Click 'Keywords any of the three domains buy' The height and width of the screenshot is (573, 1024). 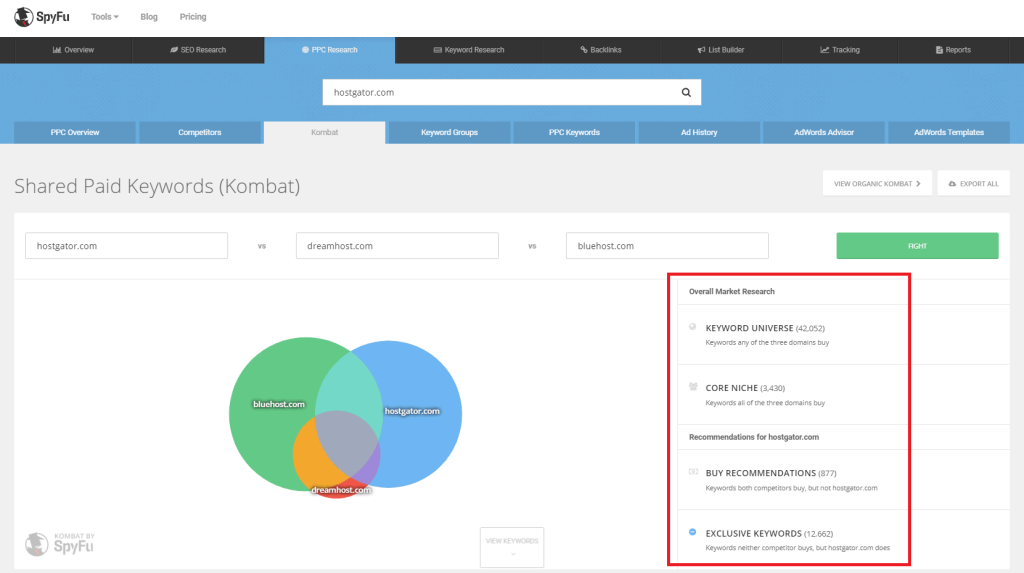[x=767, y=342]
